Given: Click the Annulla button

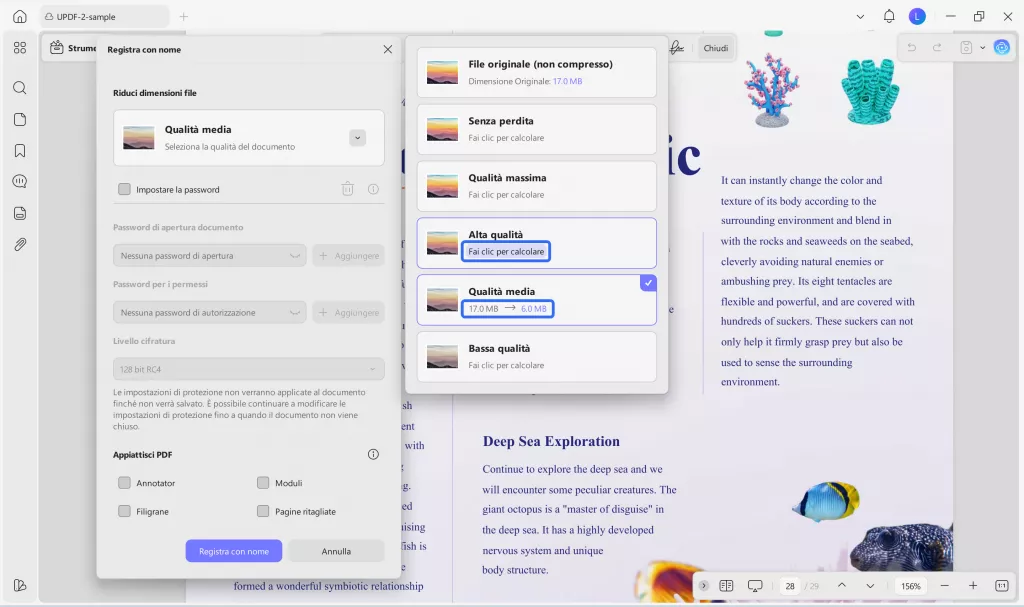Looking at the screenshot, I should [x=336, y=551].
